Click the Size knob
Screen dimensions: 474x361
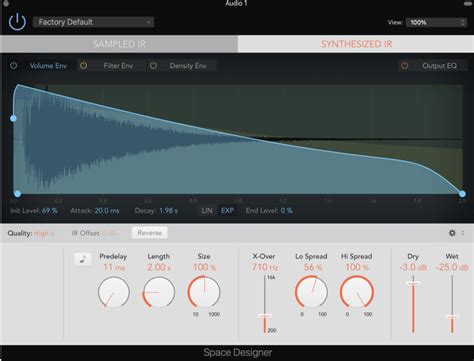(204, 292)
